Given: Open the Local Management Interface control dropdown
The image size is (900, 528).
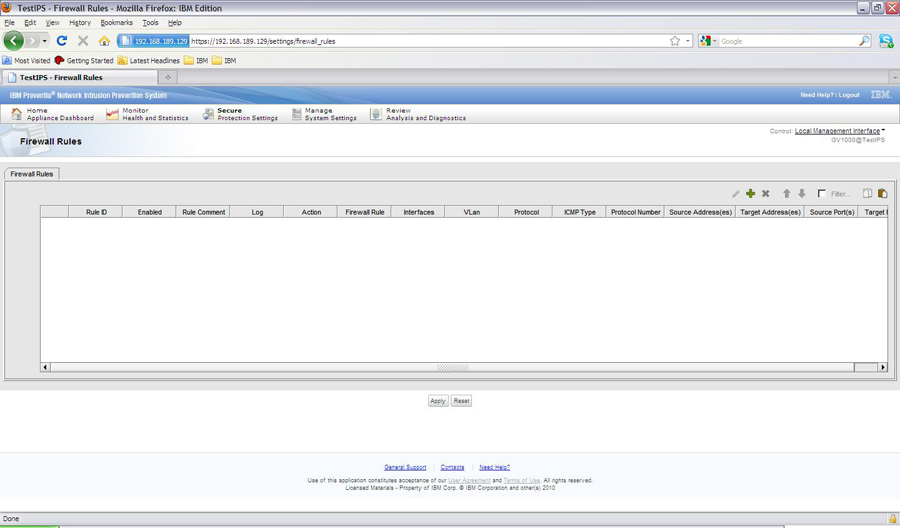Looking at the screenshot, I should coord(839,131).
